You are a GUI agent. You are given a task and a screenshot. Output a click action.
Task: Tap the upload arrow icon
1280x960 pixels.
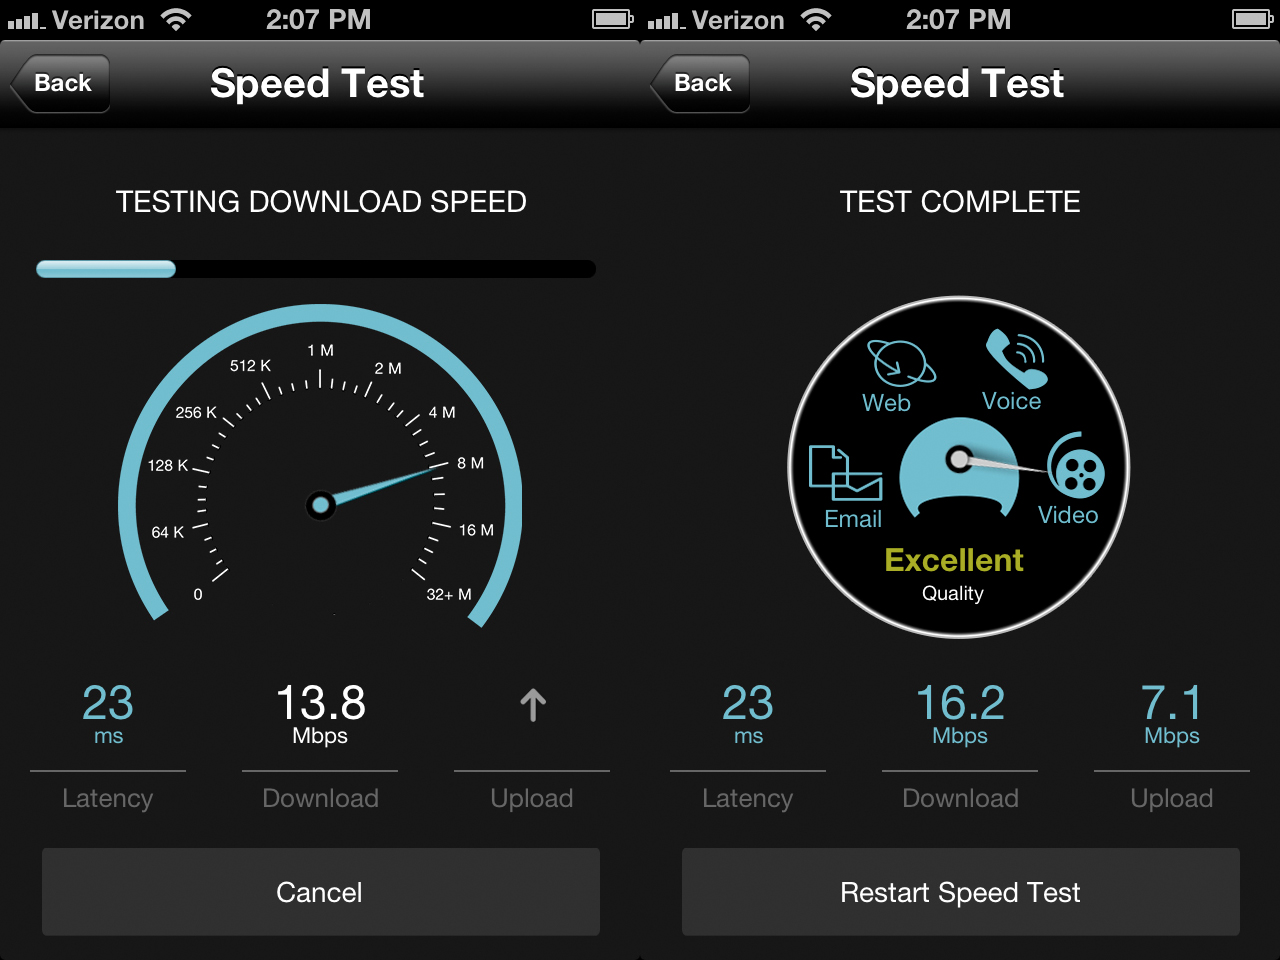[x=533, y=705]
